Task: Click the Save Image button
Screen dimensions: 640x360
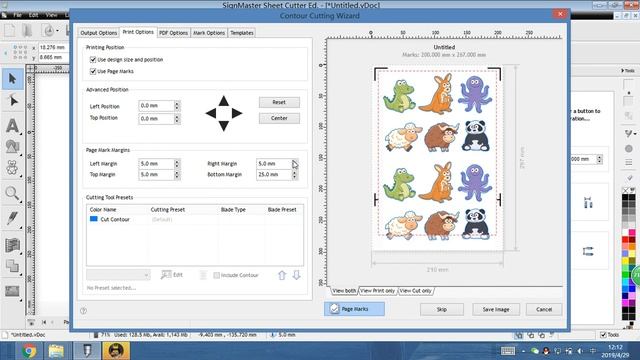Action: pyautogui.click(x=496, y=309)
